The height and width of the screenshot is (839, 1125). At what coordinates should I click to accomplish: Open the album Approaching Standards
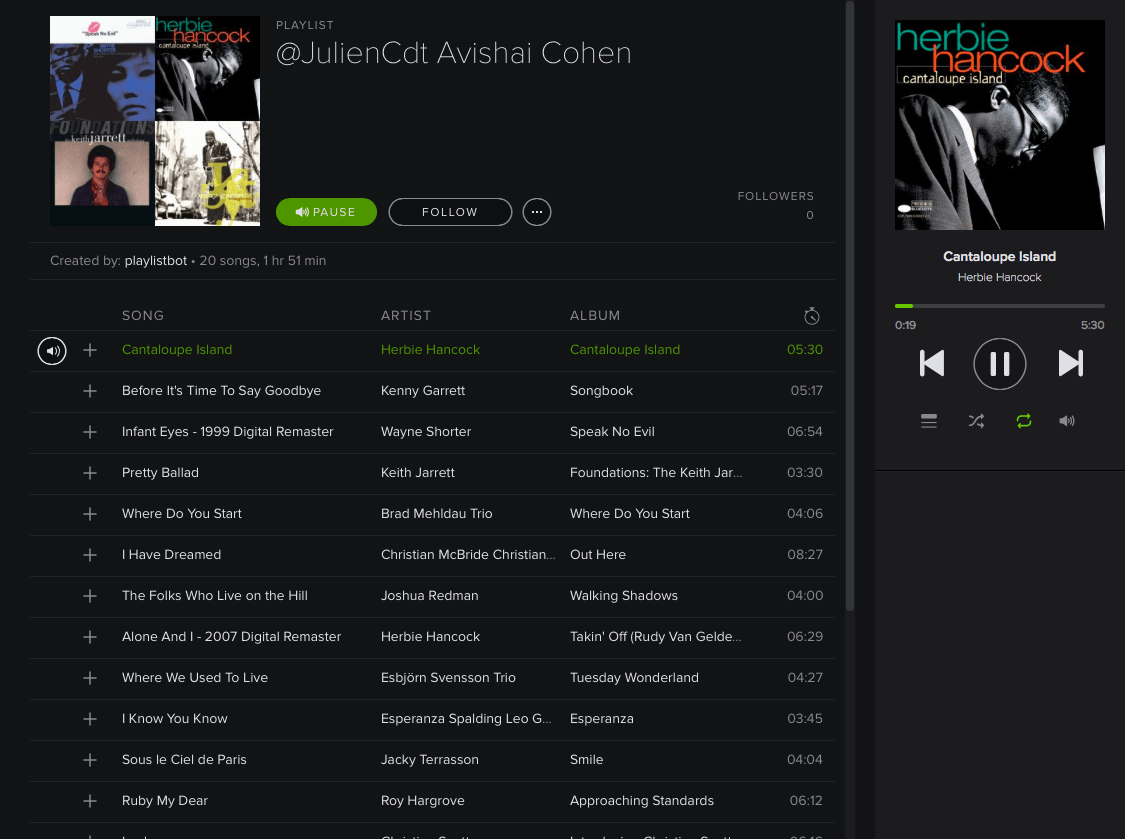tap(641, 800)
